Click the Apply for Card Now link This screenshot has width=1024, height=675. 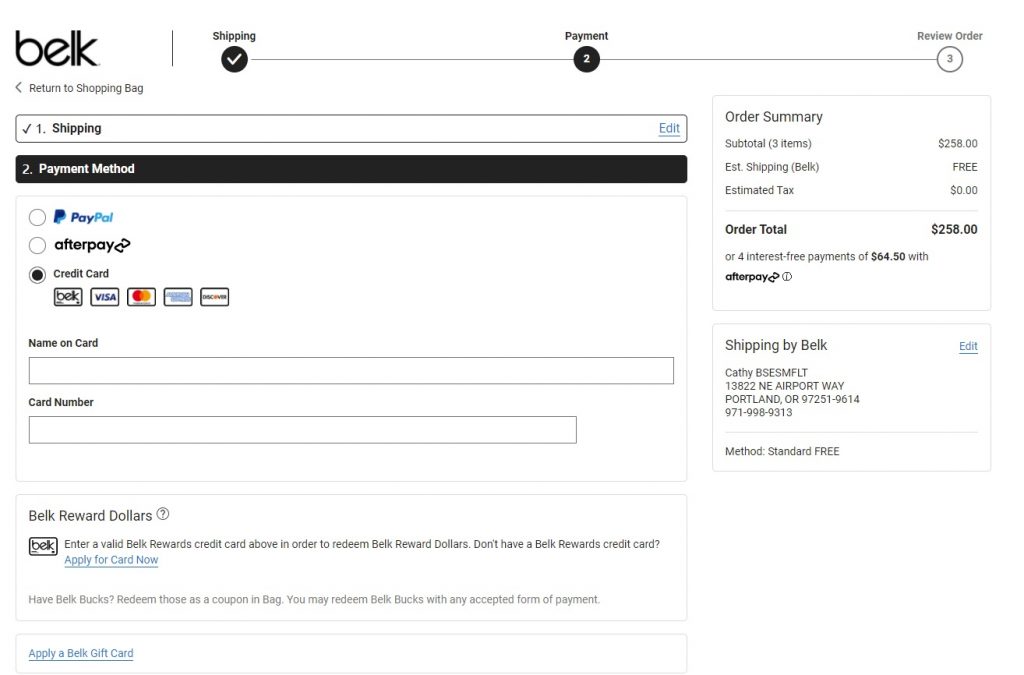pyautogui.click(x=111, y=560)
